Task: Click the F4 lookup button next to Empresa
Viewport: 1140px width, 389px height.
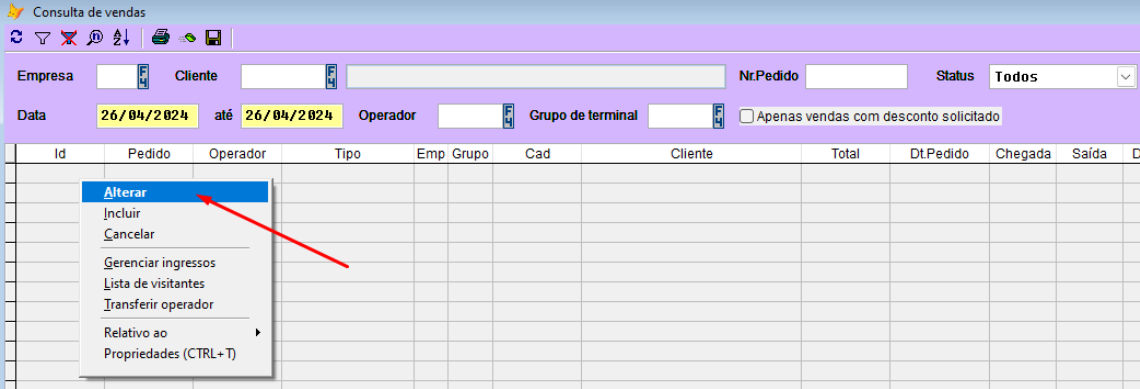Action: click(x=143, y=76)
